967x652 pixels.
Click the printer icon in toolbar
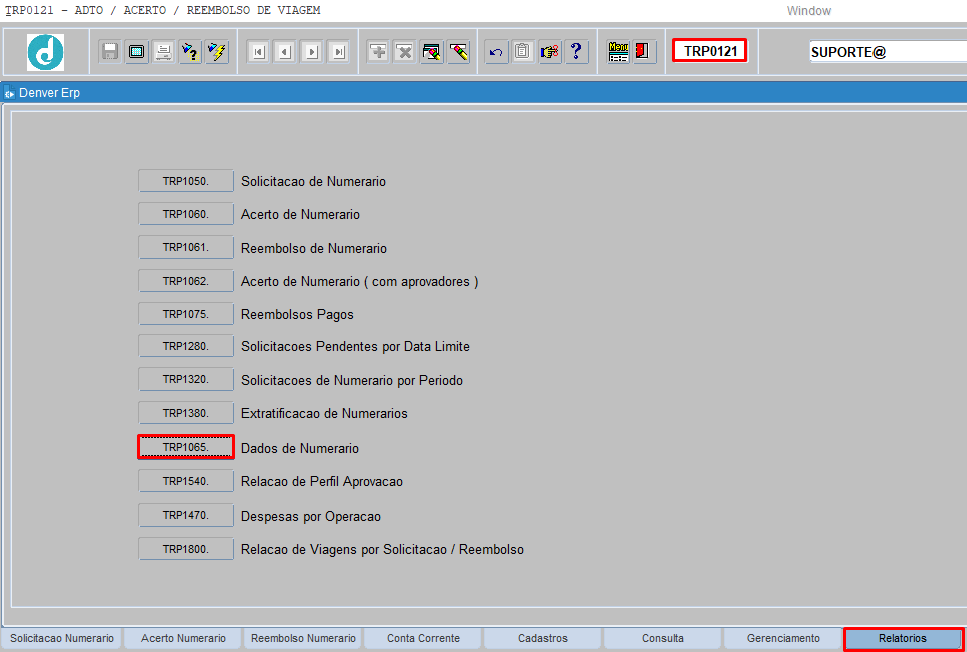(163, 52)
